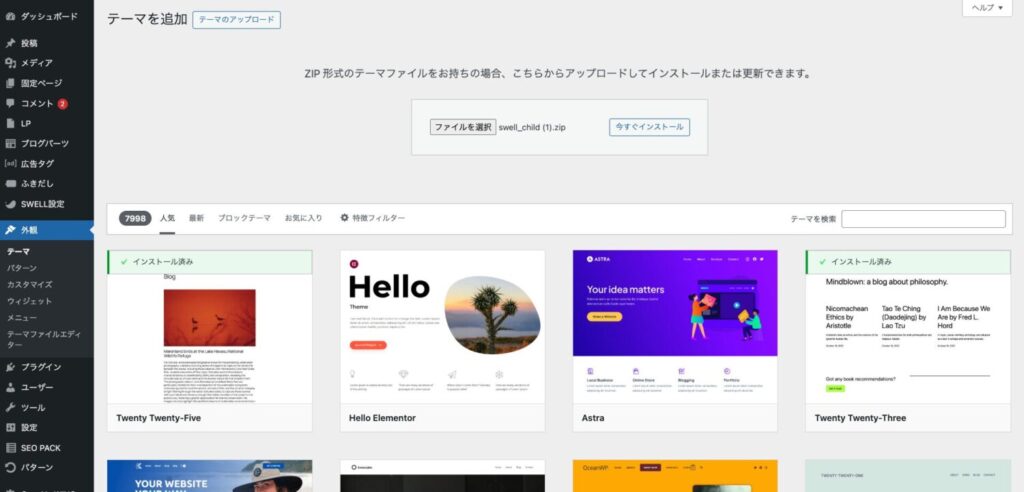Click the gear icon for 特徴フィルター
This screenshot has height=492, width=1024.
coord(345,218)
